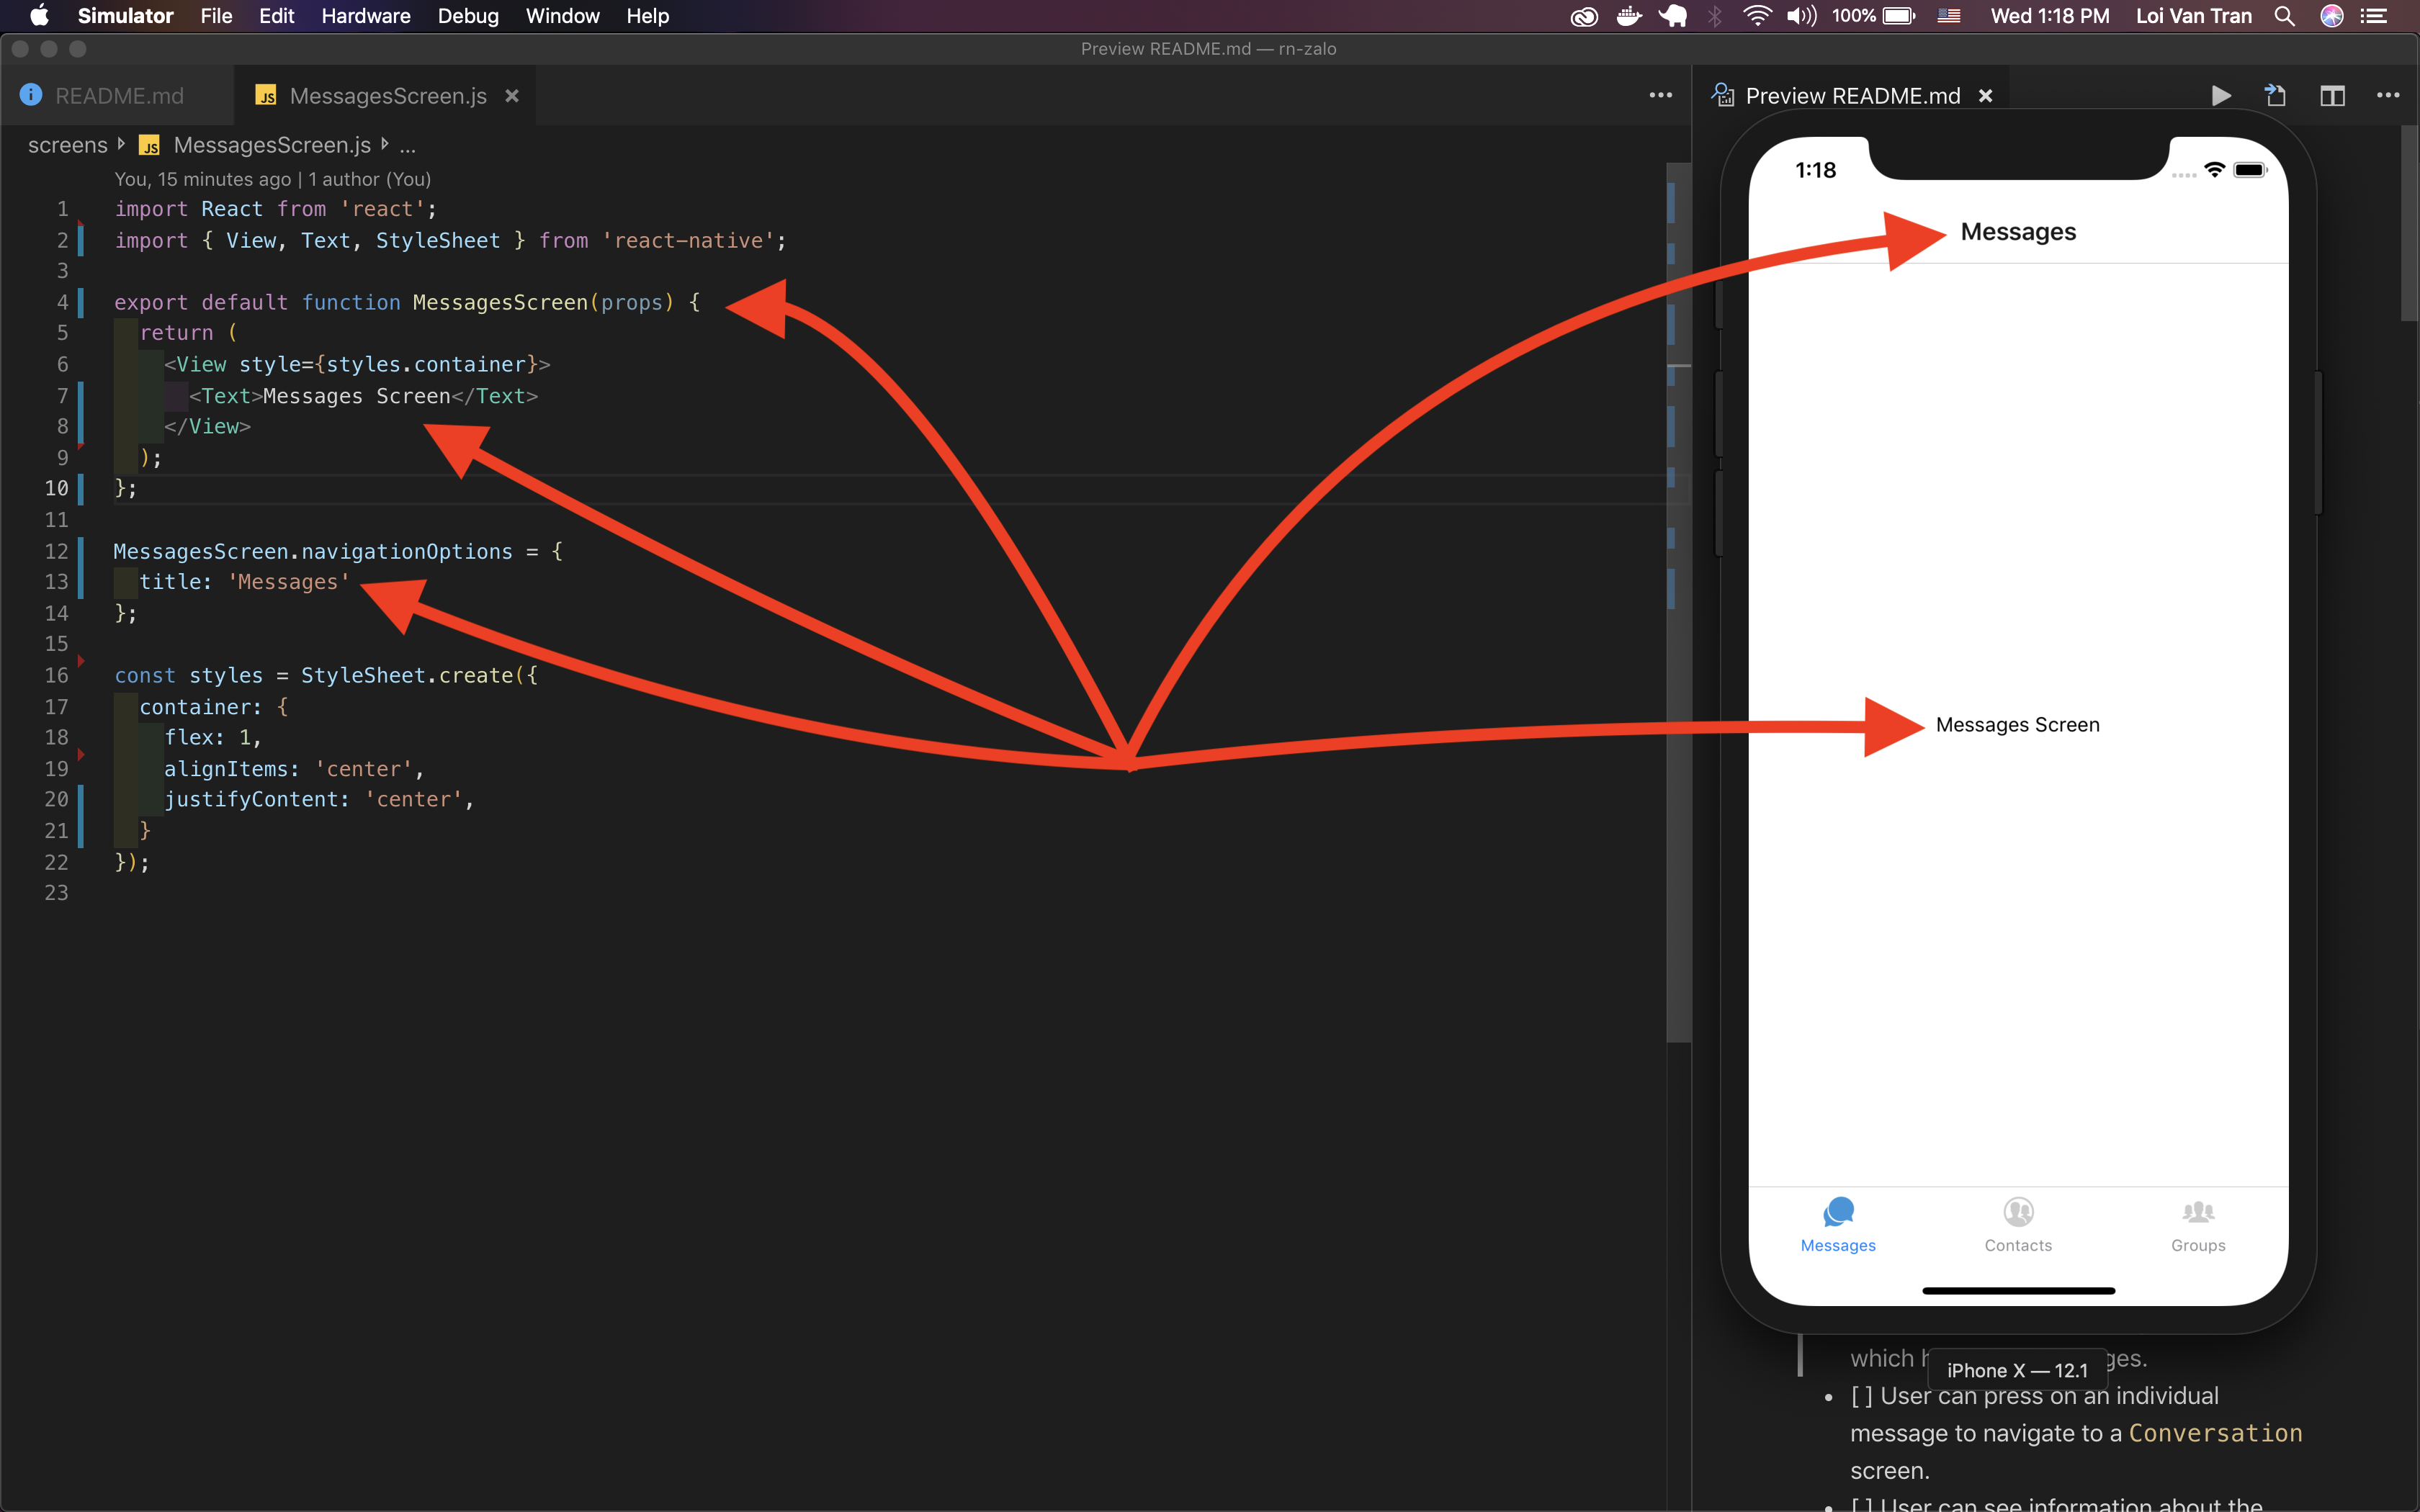Click the navigationOptions property on line 12

point(406,551)
